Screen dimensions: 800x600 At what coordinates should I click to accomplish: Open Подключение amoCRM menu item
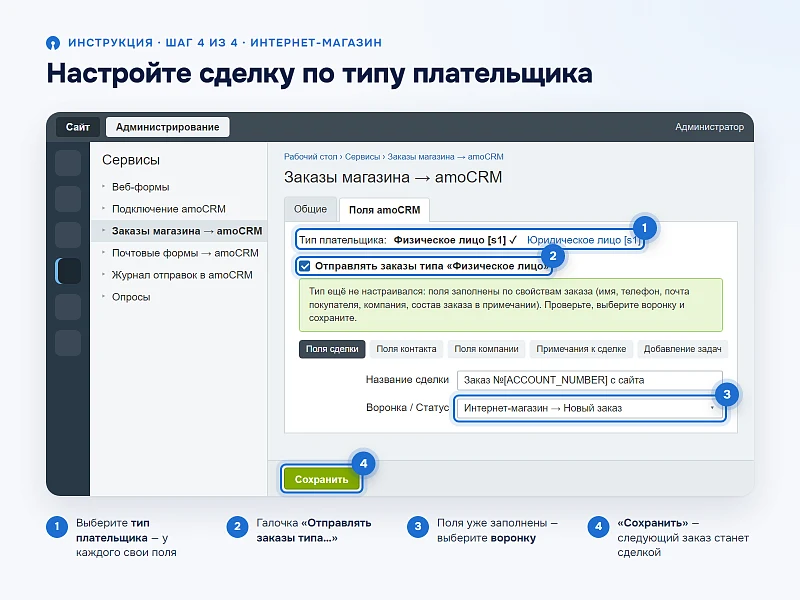[x=168, y=209]
